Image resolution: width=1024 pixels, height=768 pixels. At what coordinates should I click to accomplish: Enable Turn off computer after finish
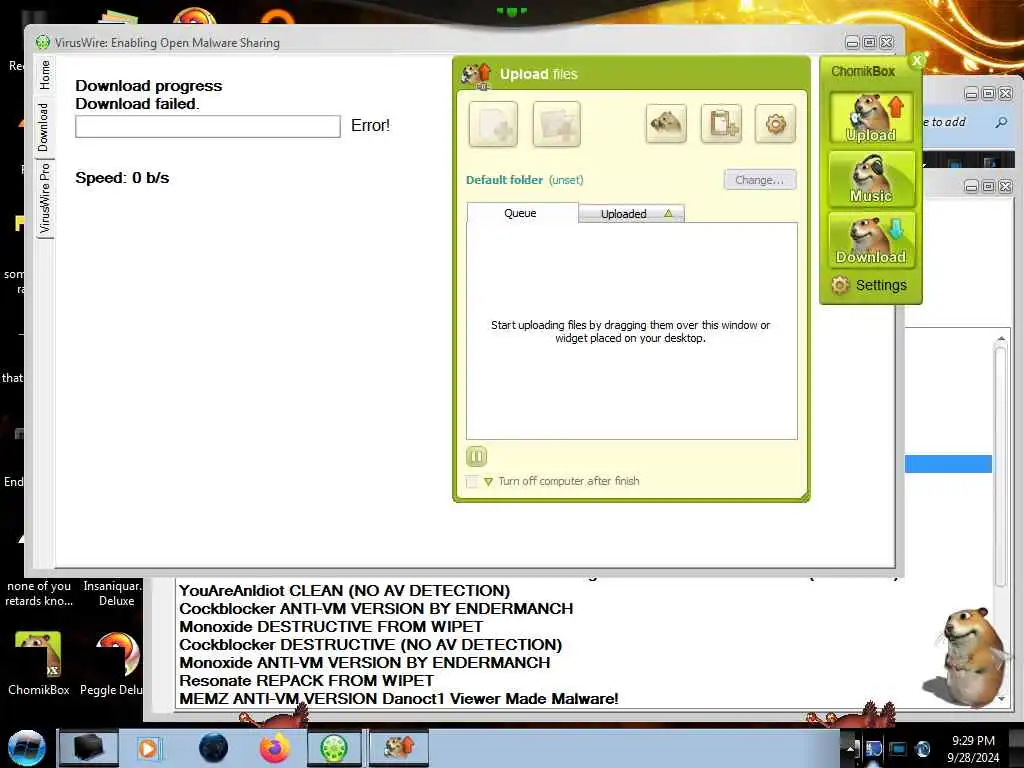click(x=472, y=481)
